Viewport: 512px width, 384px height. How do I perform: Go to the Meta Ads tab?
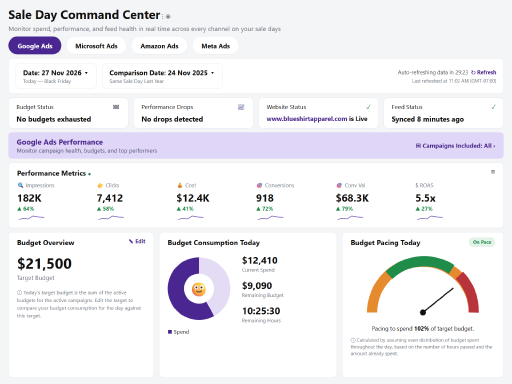click(215, 46)
